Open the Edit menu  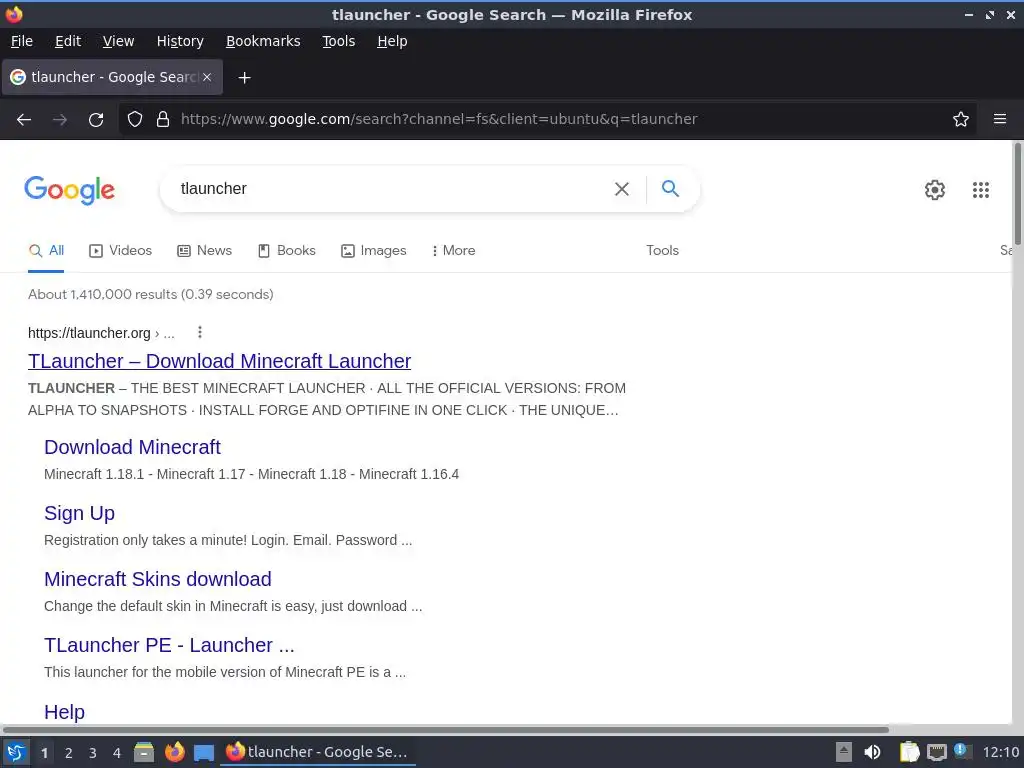coord(68,41)
